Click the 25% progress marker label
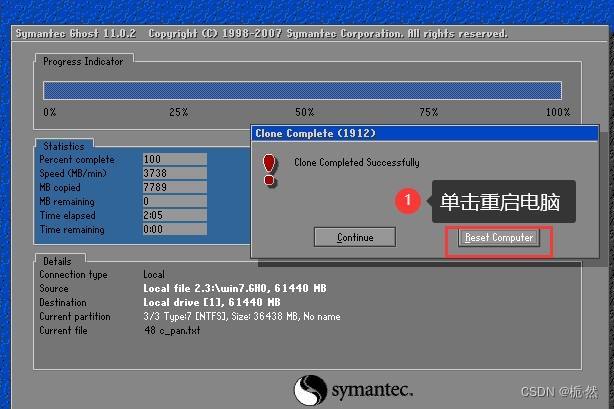614x409 pixels. coord(179,112)
